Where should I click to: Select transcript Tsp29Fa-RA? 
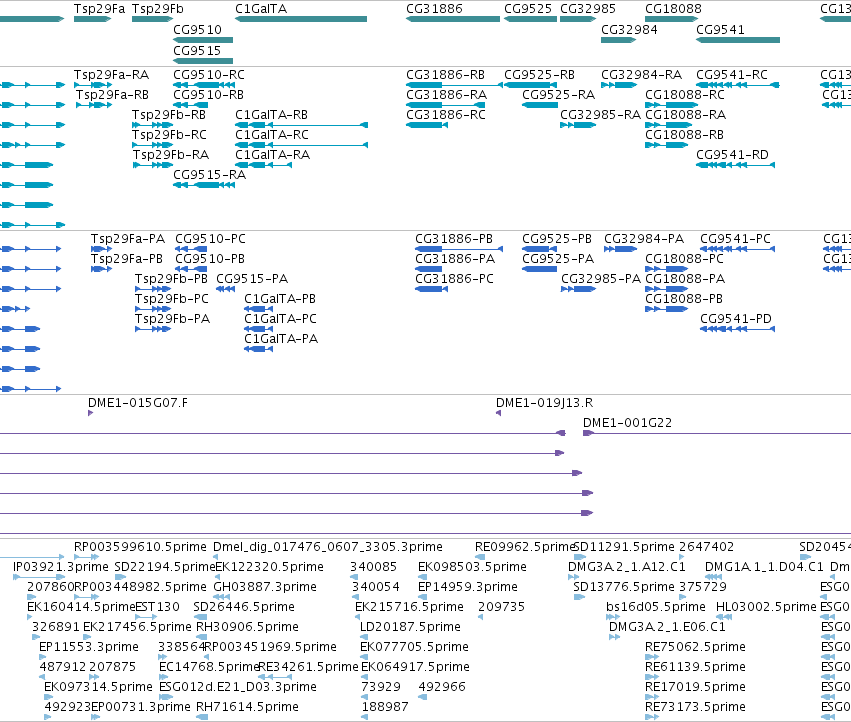click(111, 75)
